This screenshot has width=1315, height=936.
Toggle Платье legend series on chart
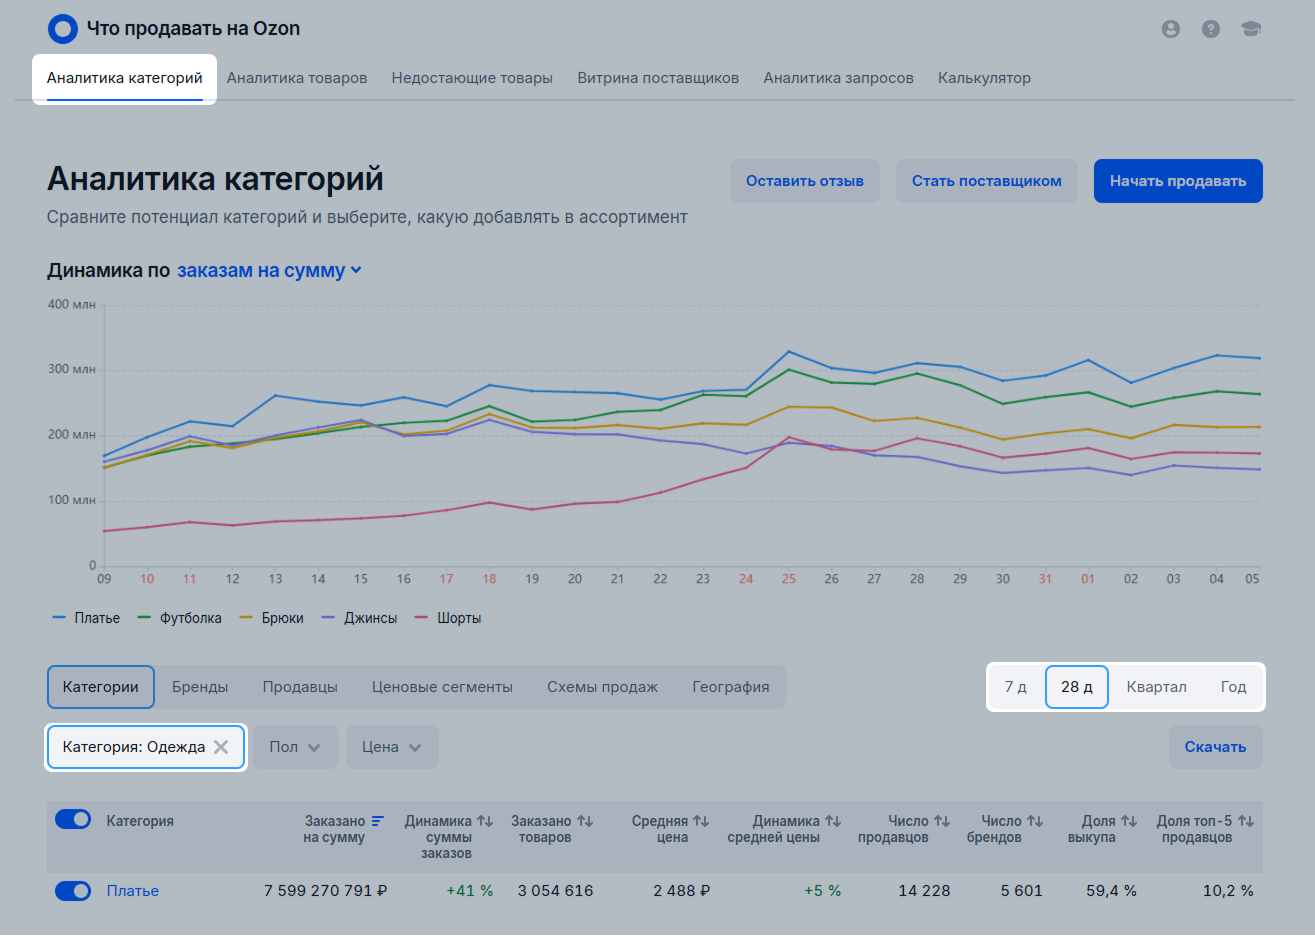tap(86, 618)
